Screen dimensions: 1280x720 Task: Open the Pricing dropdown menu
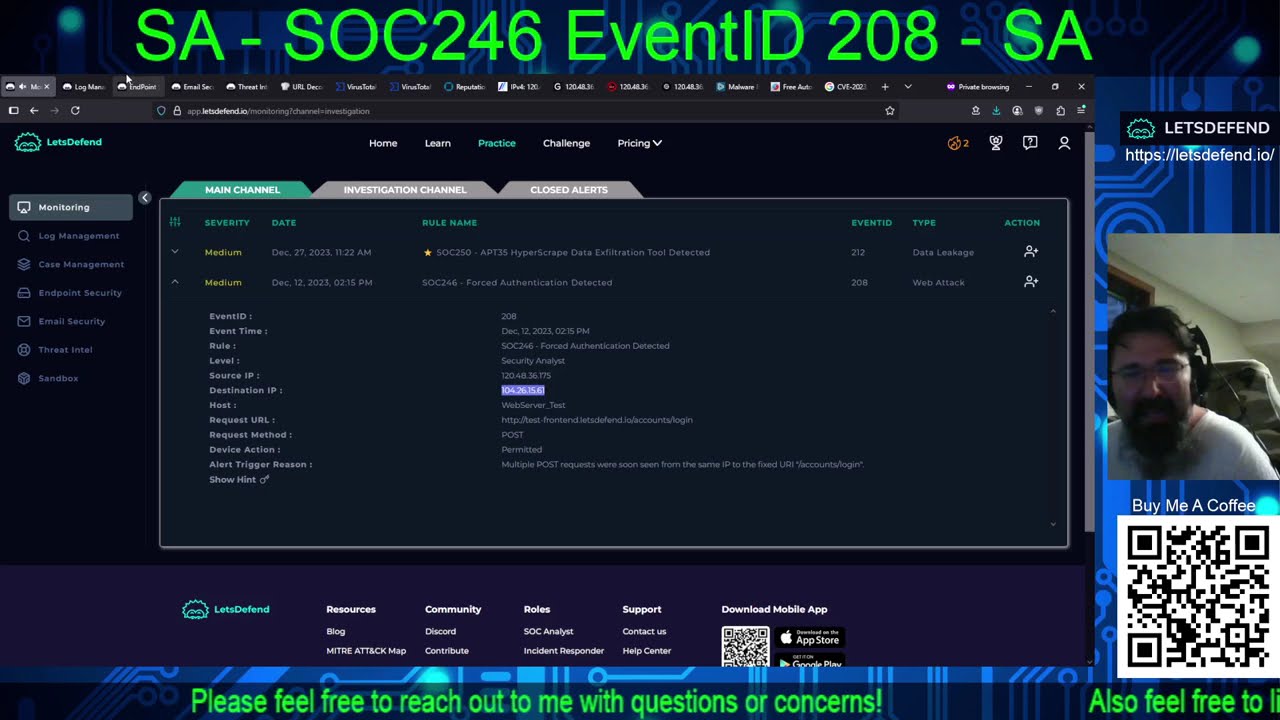(x=640, y=143)
